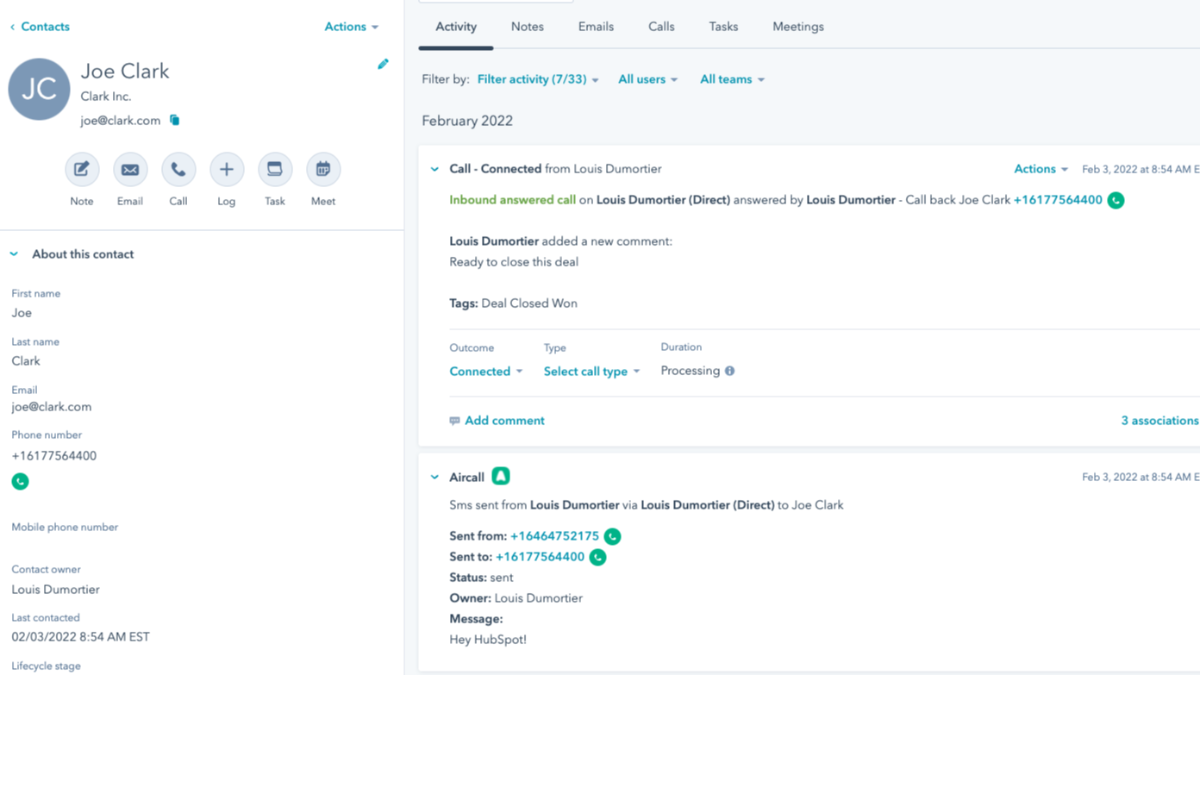The height and width of the screenshot is (800, 1200).
Task: Open Actions dropdown on the call activity card
Action: pyautogui.click(x=1041, y=169)
